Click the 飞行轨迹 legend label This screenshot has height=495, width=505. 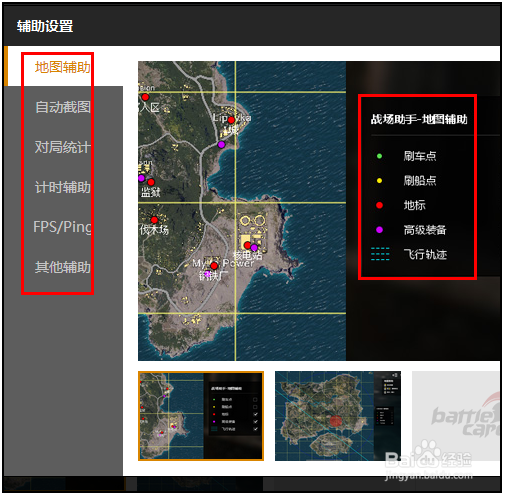coord(425,254)
